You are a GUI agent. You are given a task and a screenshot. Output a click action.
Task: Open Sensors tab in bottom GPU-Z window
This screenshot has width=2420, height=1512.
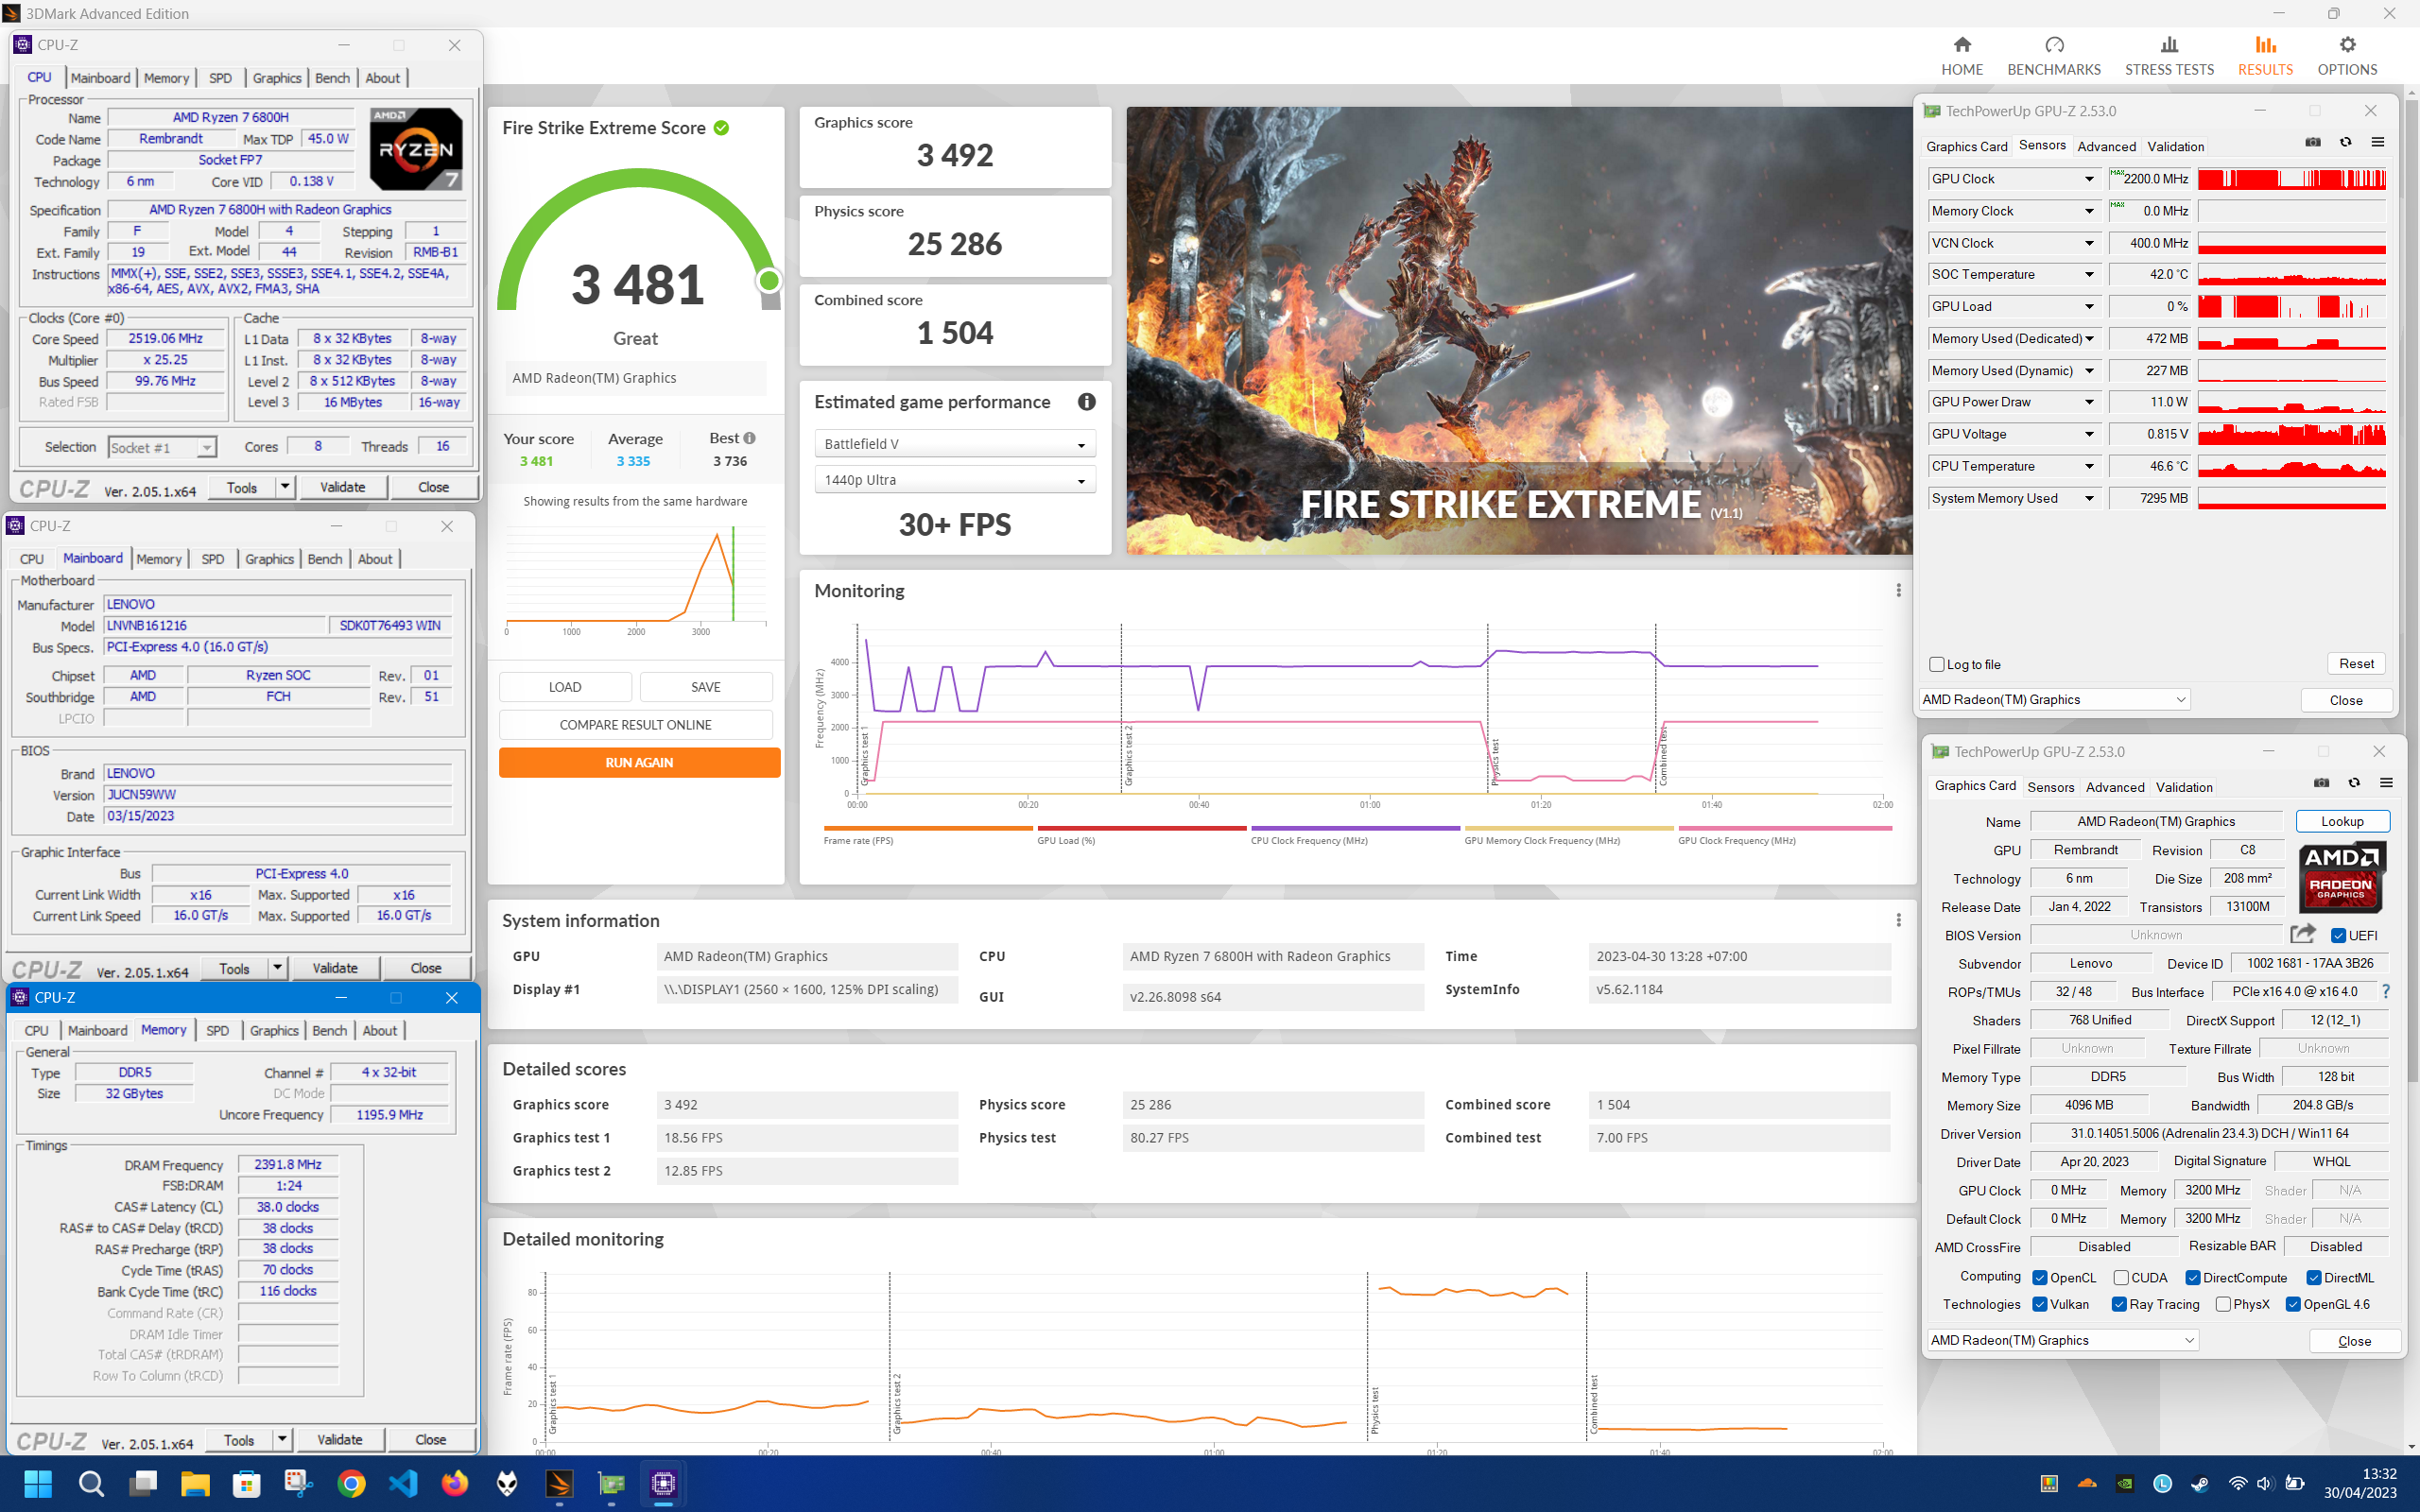(2050, 787)
